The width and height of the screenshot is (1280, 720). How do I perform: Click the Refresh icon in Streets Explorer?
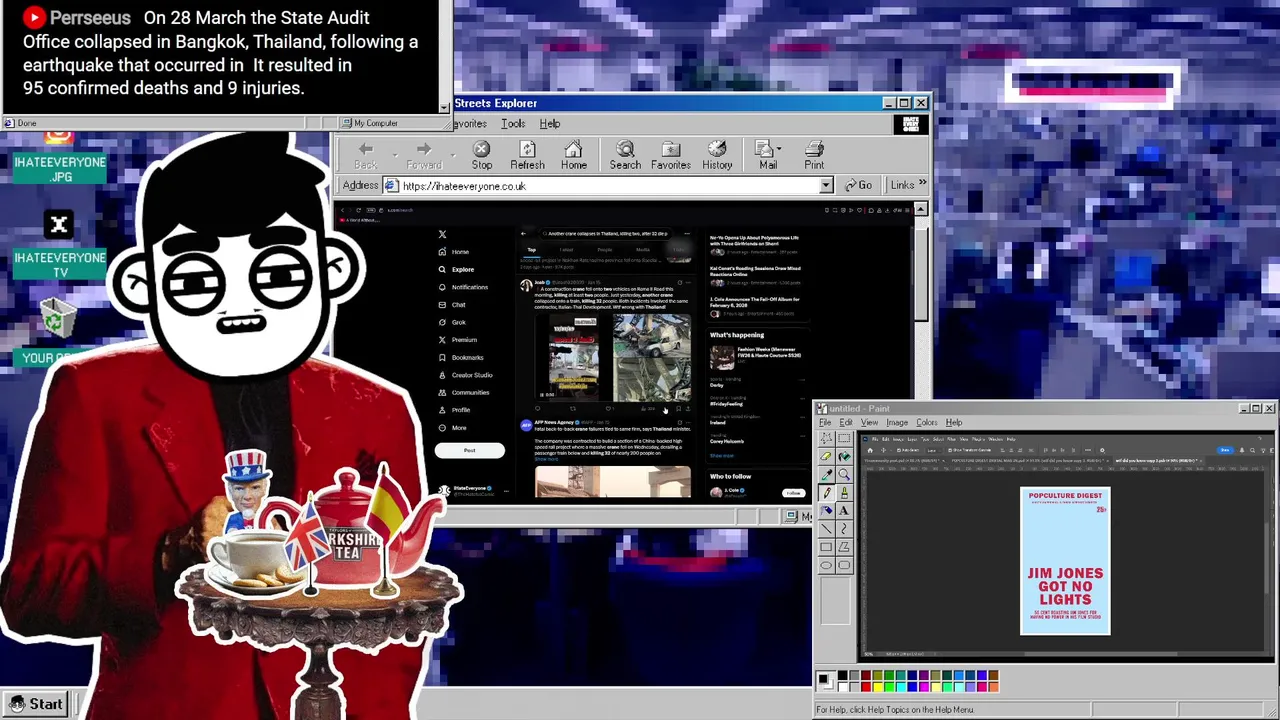tap(527, 155)
